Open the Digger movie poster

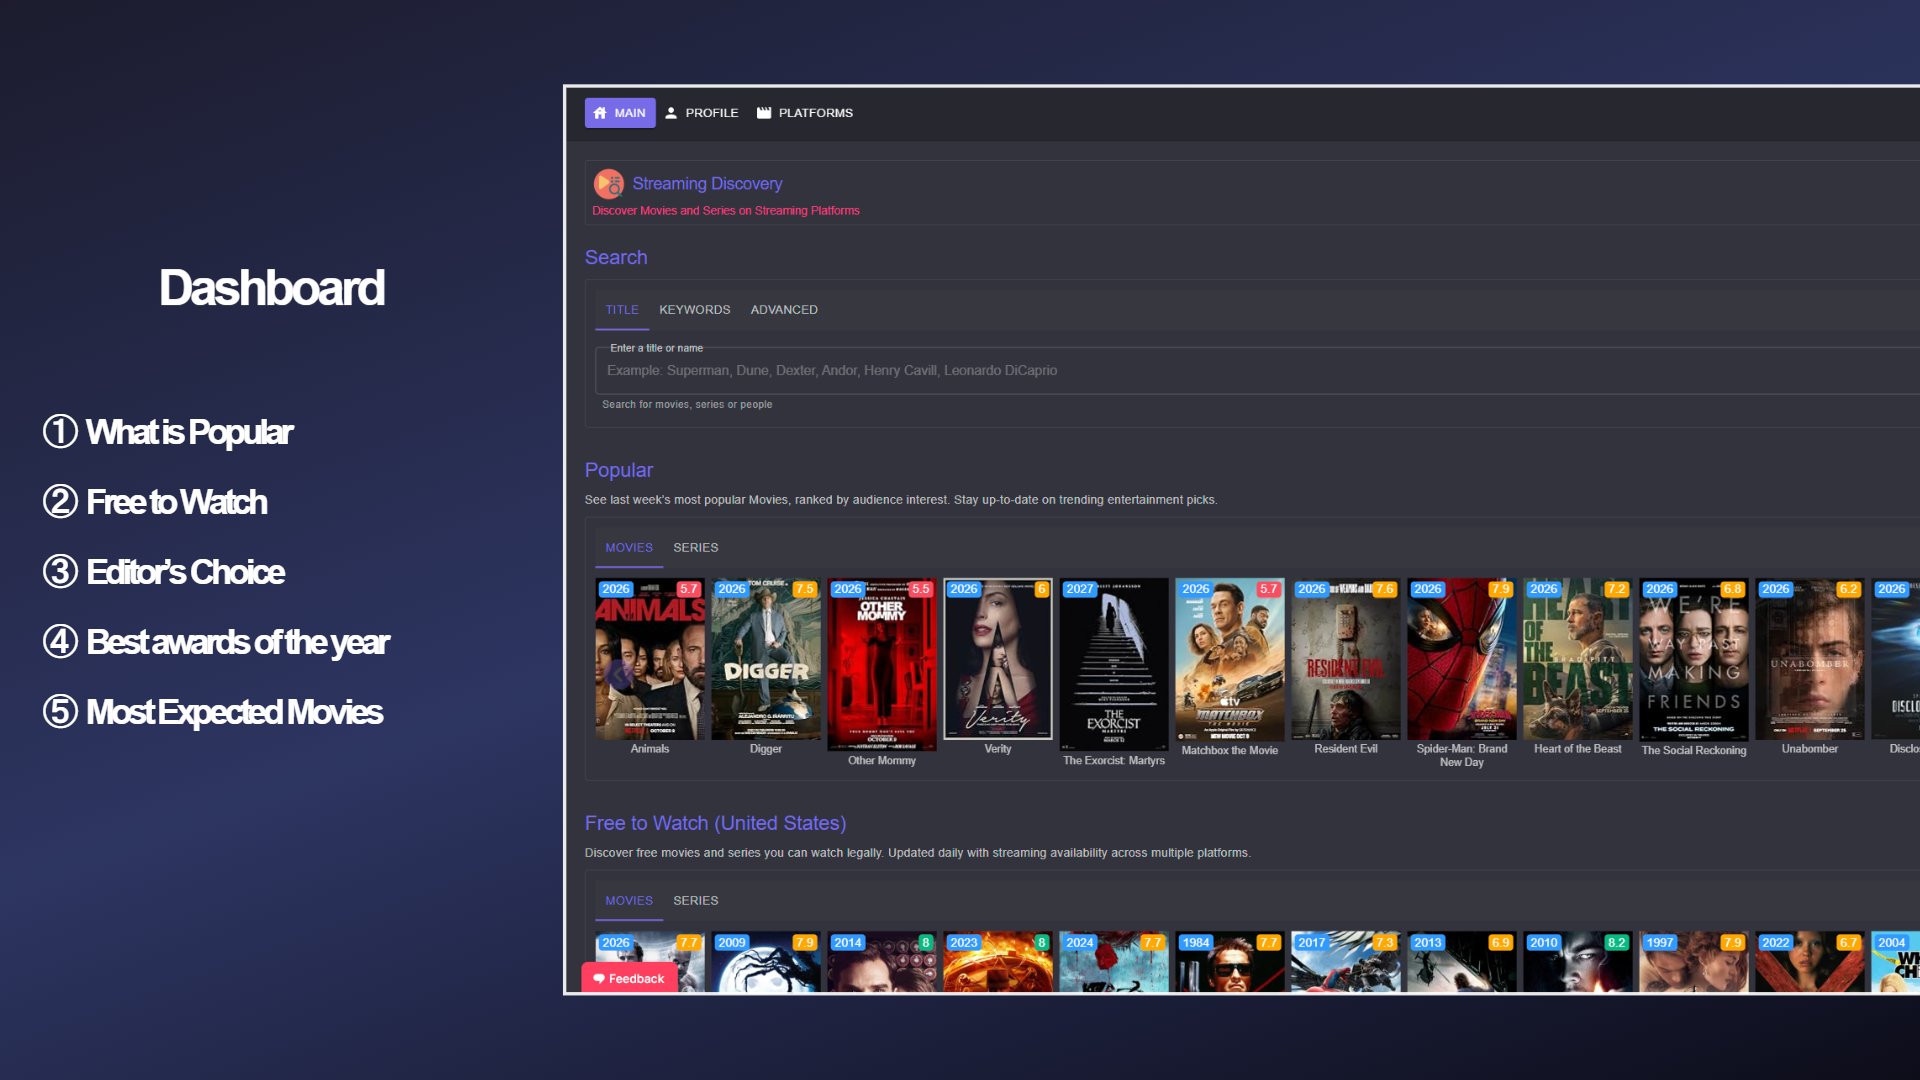pos(766,659)
